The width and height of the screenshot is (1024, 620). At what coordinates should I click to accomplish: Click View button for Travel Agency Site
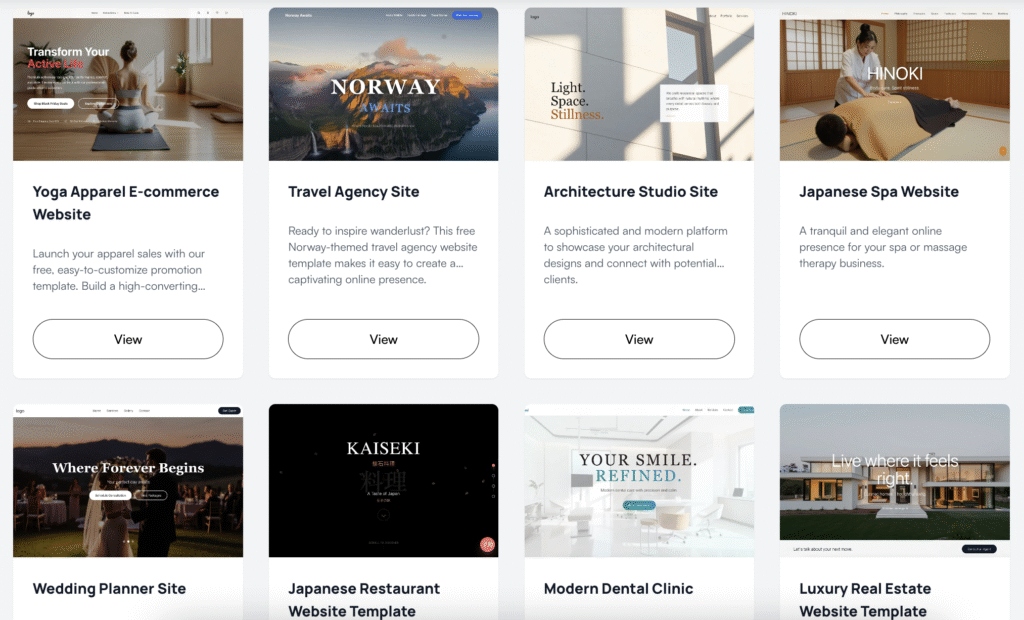pos(383,339)
